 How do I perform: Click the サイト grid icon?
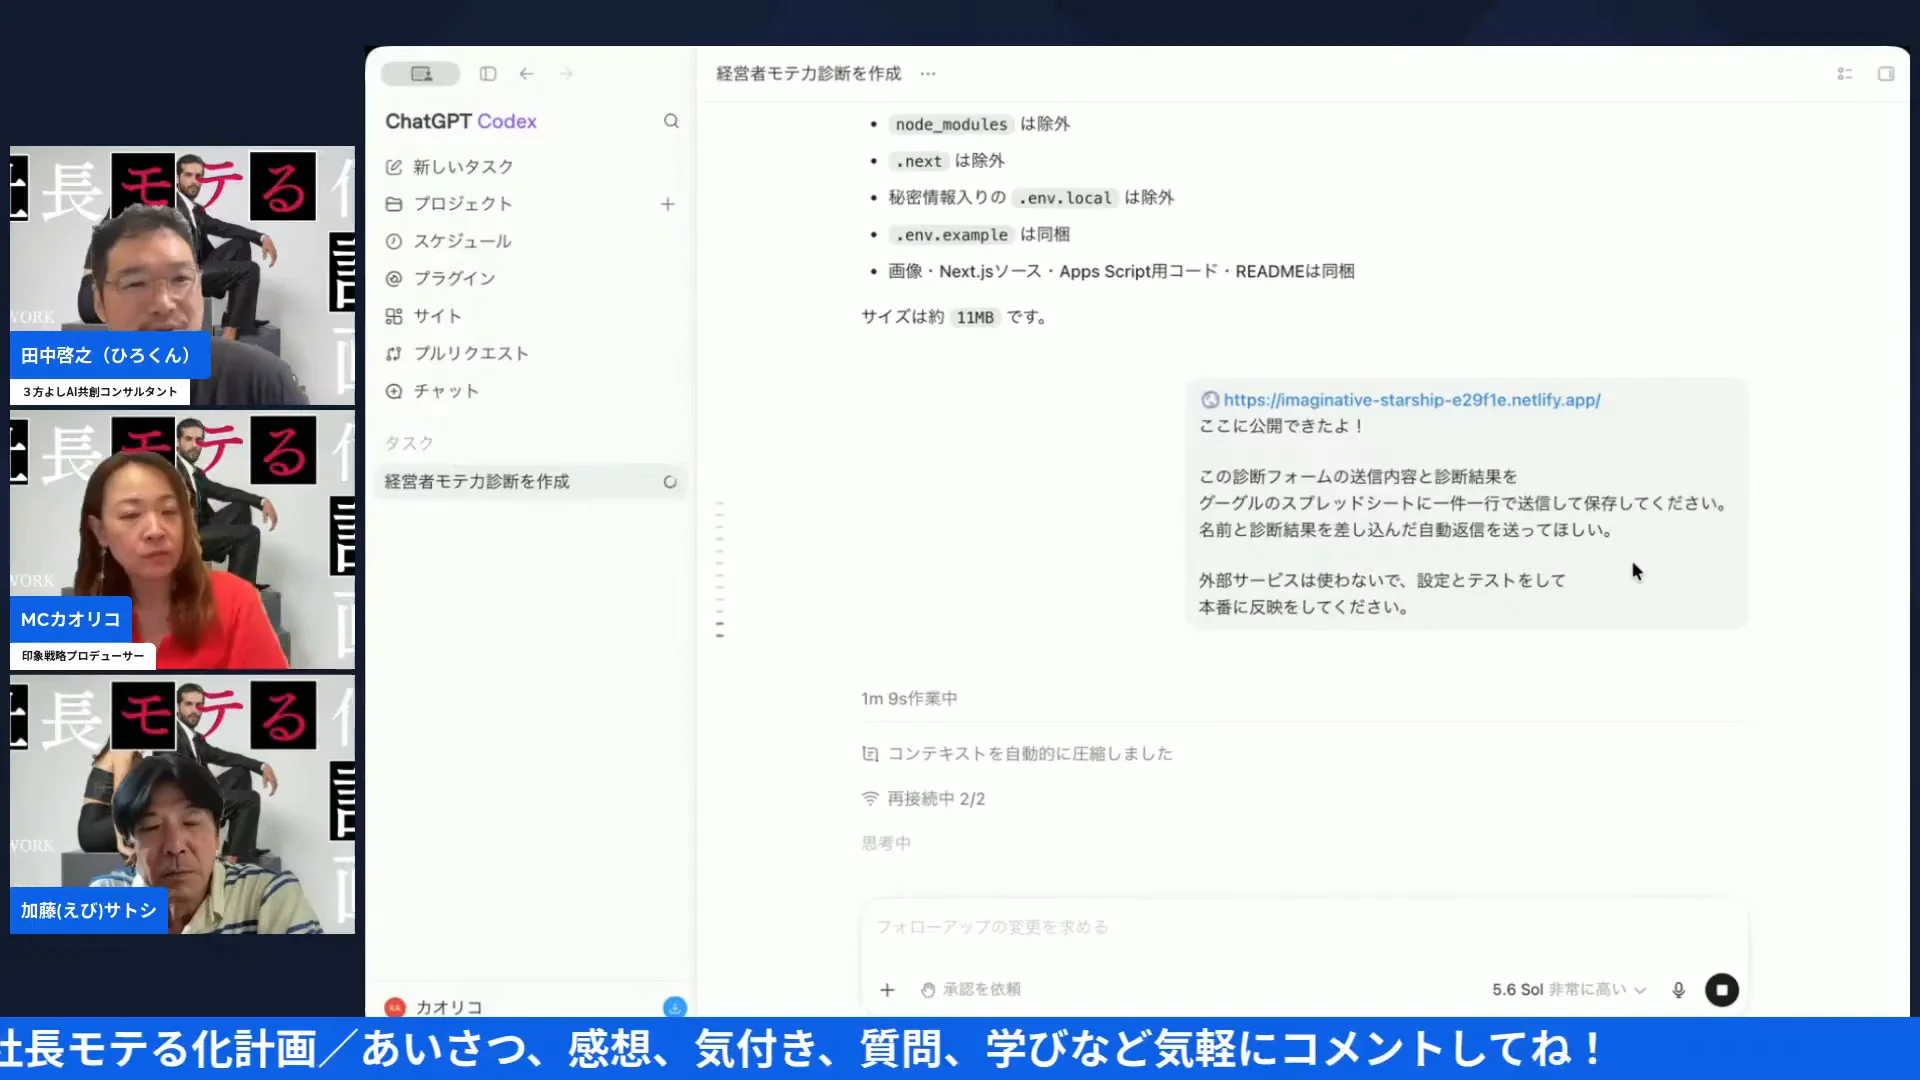coord(394,316)
